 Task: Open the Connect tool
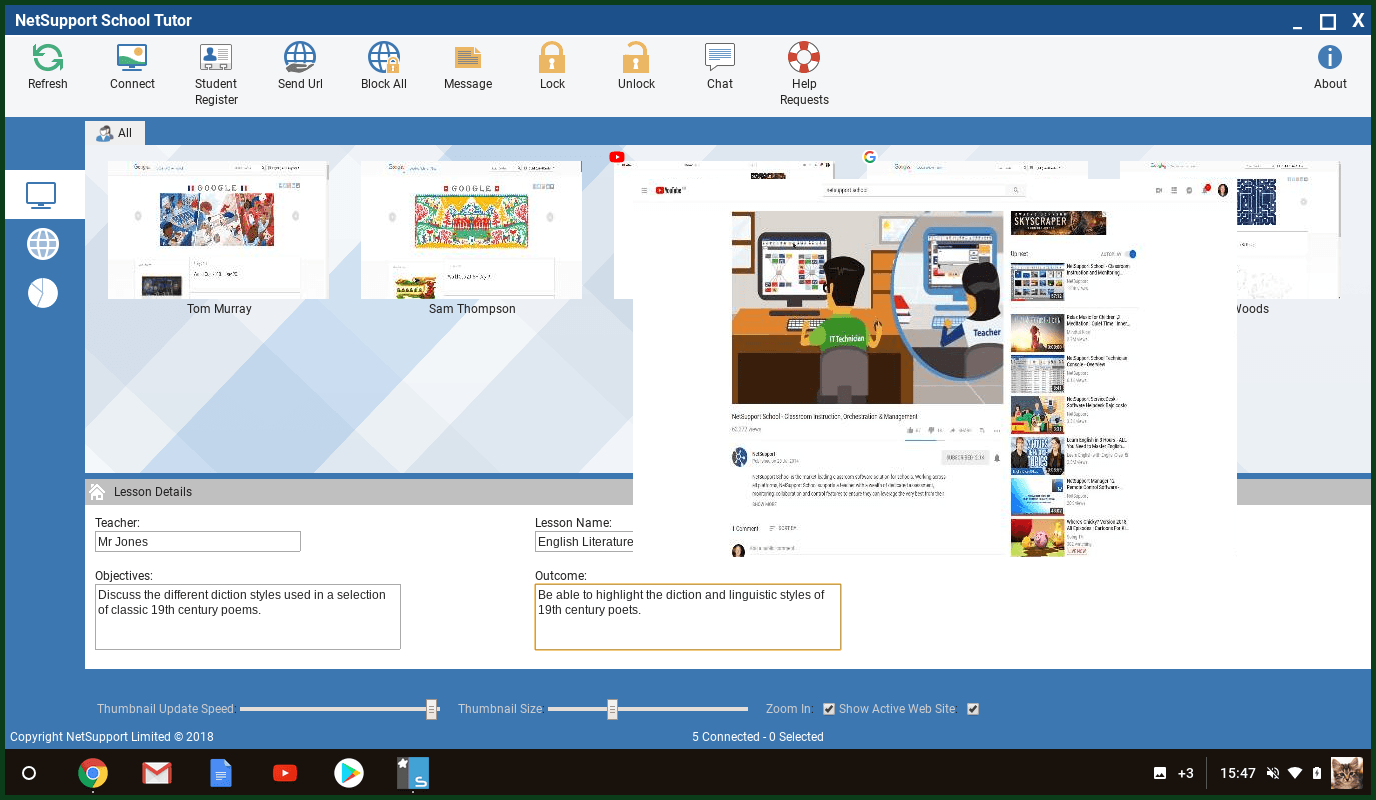pyautogui.click(x=132, y=58)
